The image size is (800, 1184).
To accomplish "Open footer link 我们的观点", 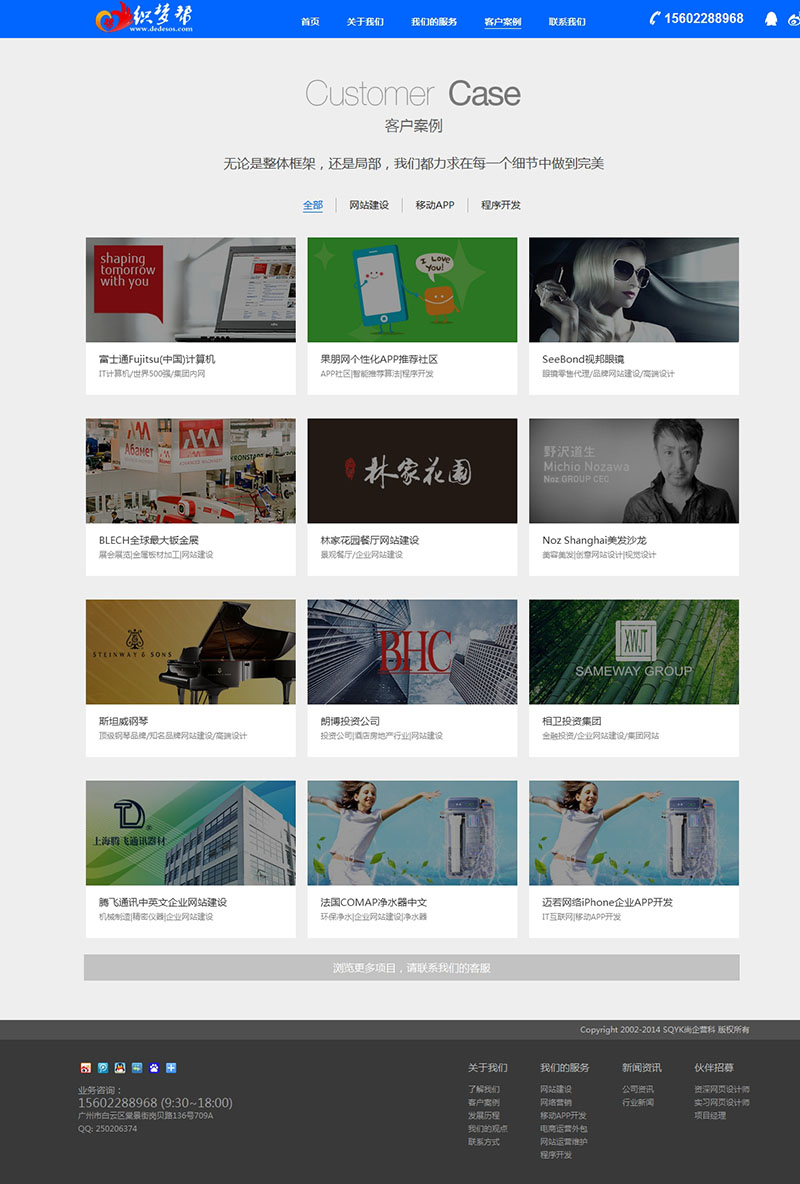I will click(487, 1129).
